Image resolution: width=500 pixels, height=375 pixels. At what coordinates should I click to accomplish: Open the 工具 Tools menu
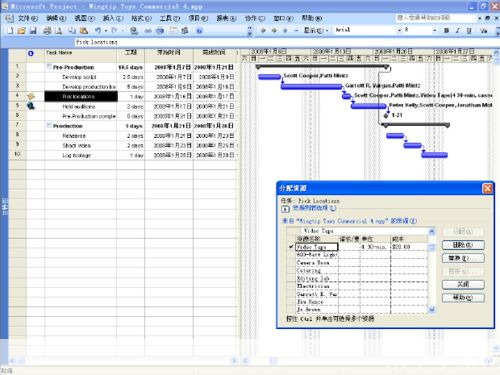(x=170, y=18)
